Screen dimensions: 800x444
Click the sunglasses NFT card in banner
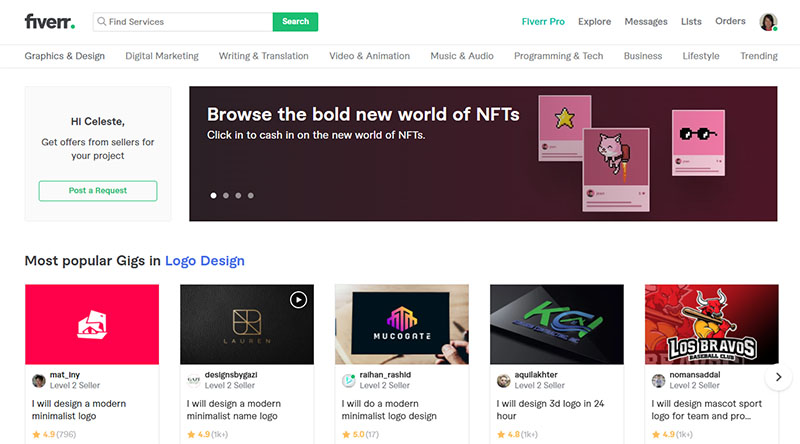click(698, 143)
